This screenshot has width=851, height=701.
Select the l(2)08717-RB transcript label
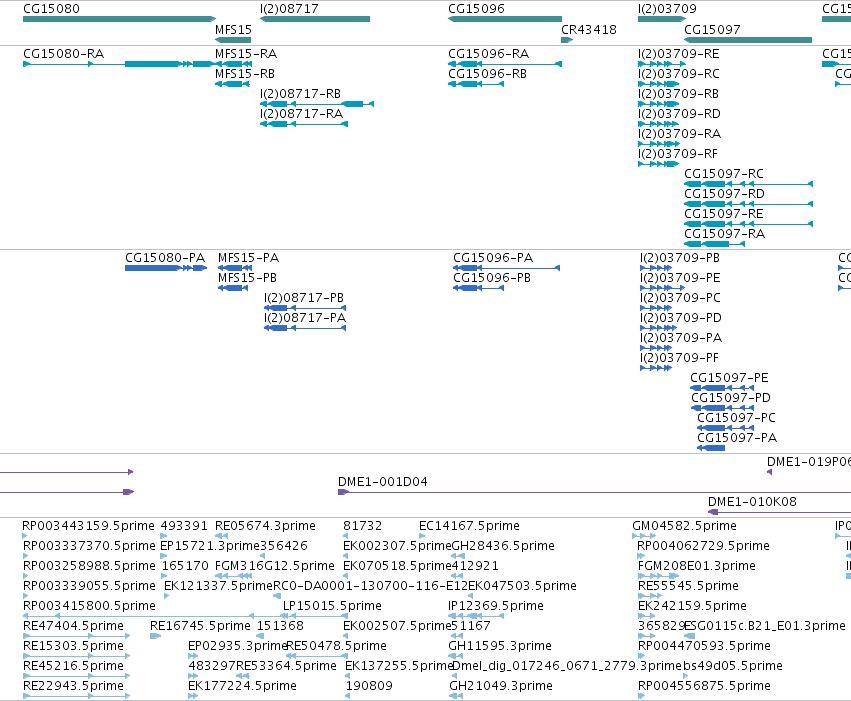(300, 94)
